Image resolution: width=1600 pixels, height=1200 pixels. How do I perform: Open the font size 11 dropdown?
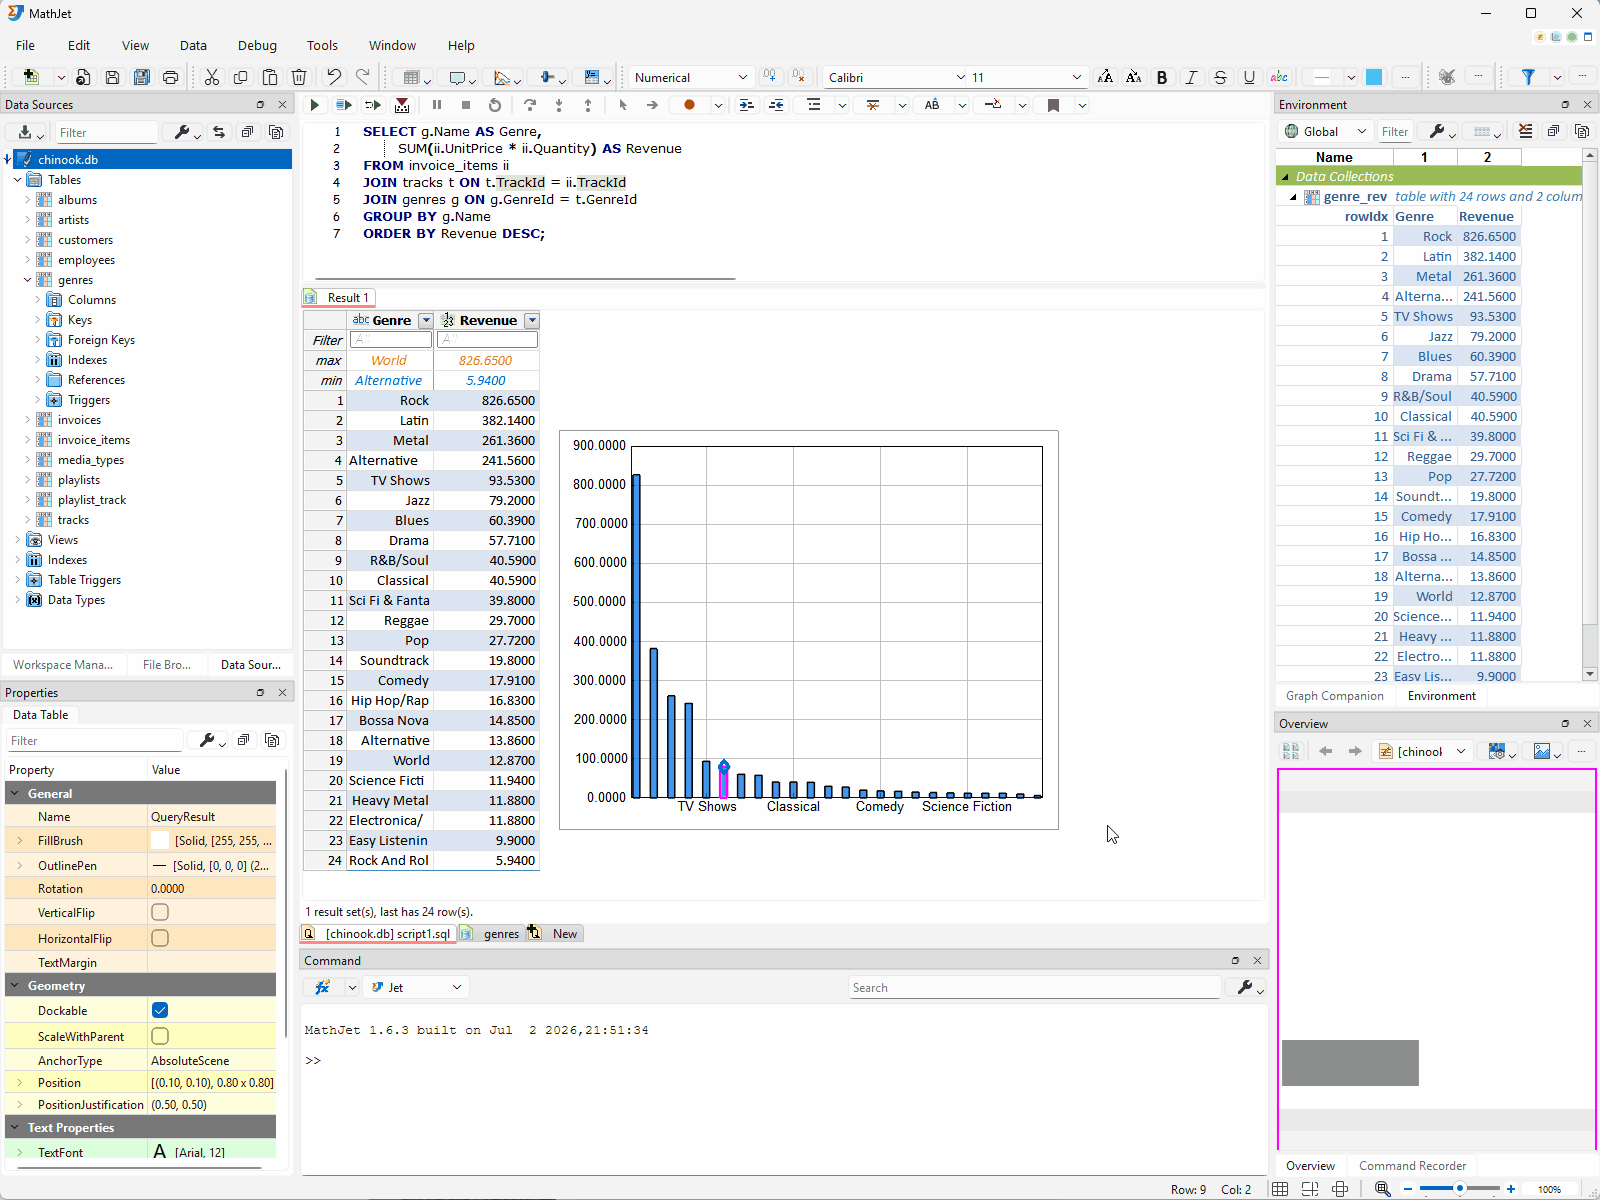(1027, 77)
